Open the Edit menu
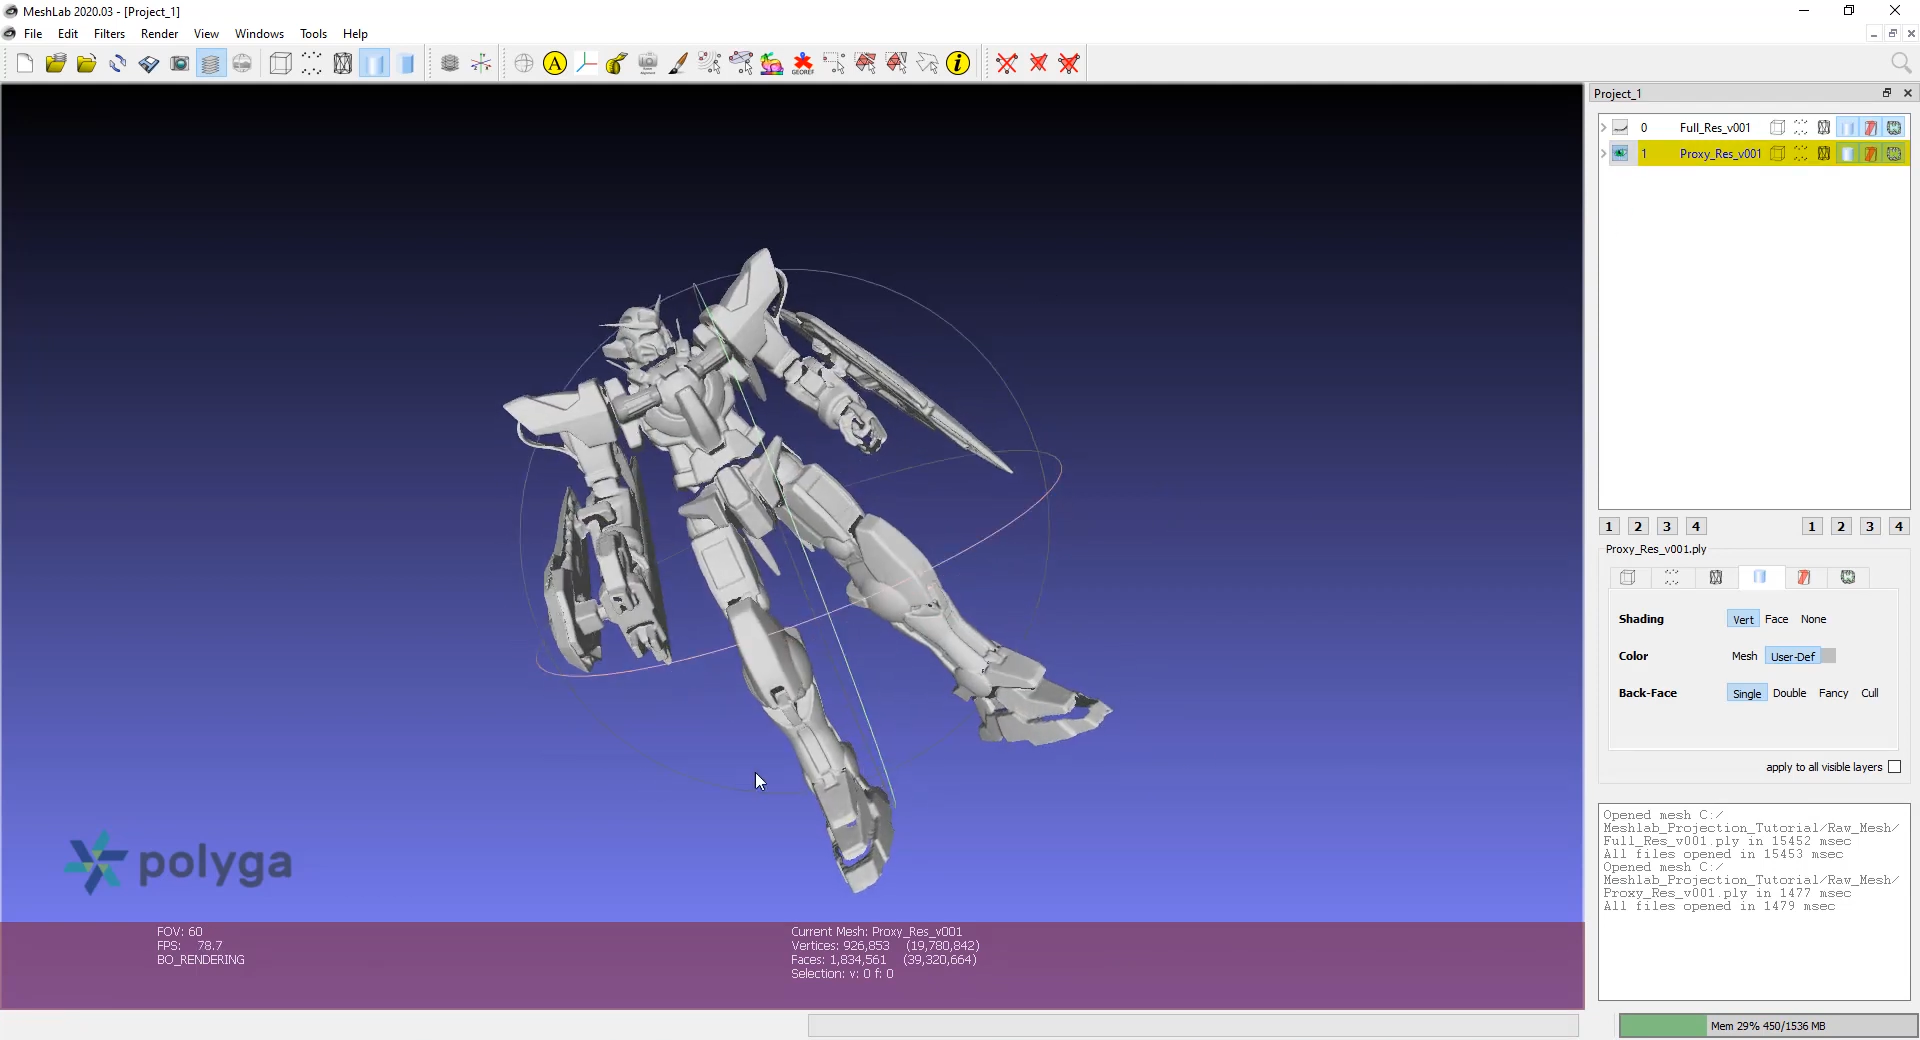The image size is (1920, 1040). (x=68, y=34)
